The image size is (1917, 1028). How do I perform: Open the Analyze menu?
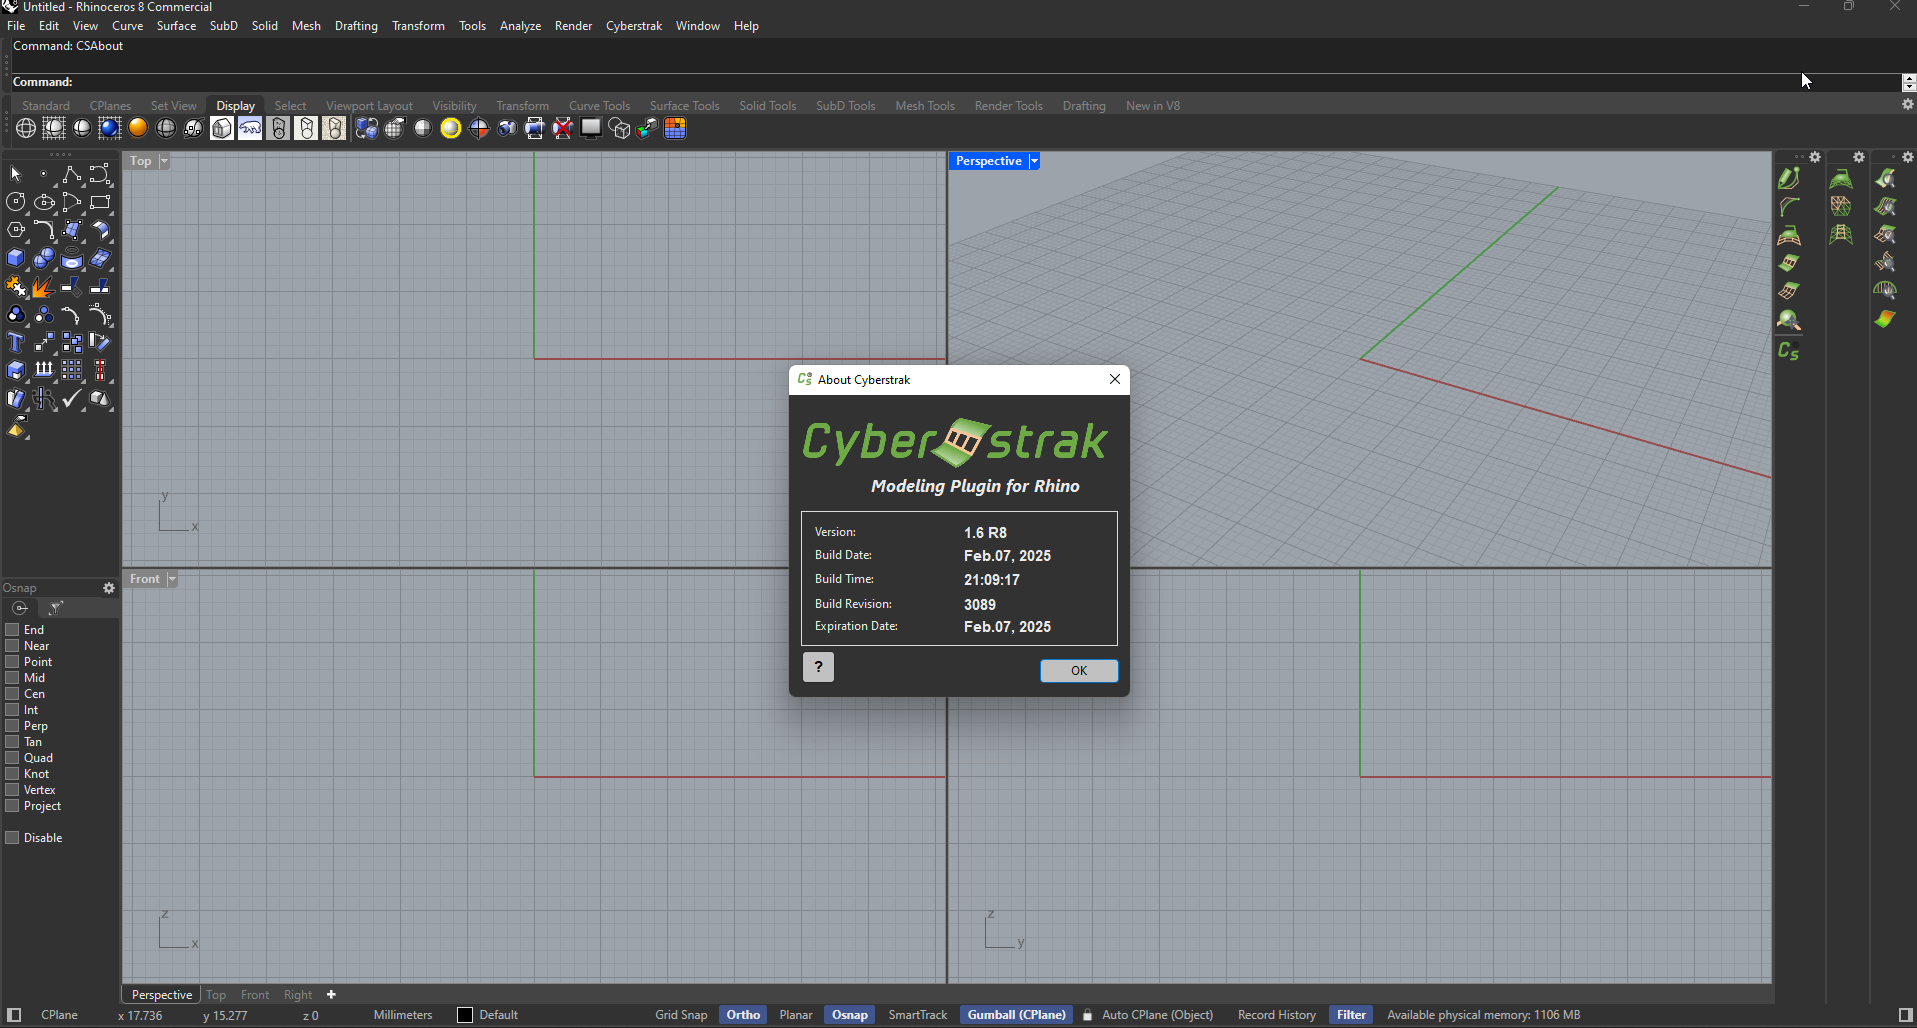520,26
